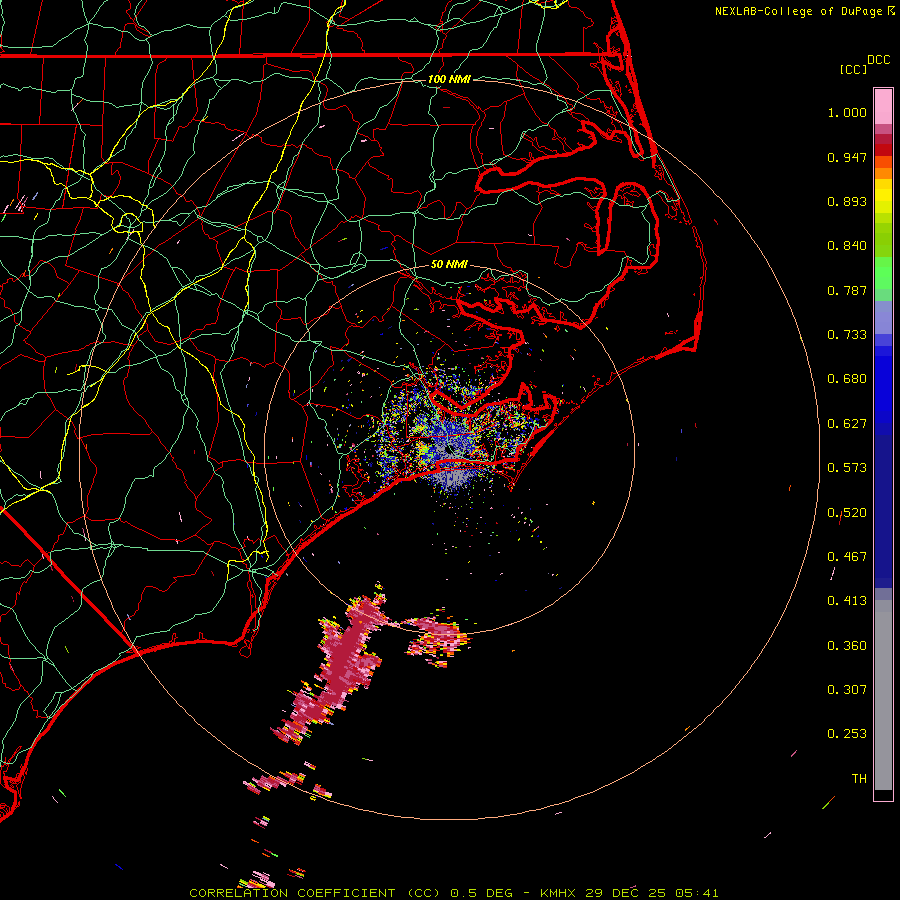This screenshot has width=900, height=900.
Task: Click the 0.733 value on the color scale
Action: click(x=847, y=335)
